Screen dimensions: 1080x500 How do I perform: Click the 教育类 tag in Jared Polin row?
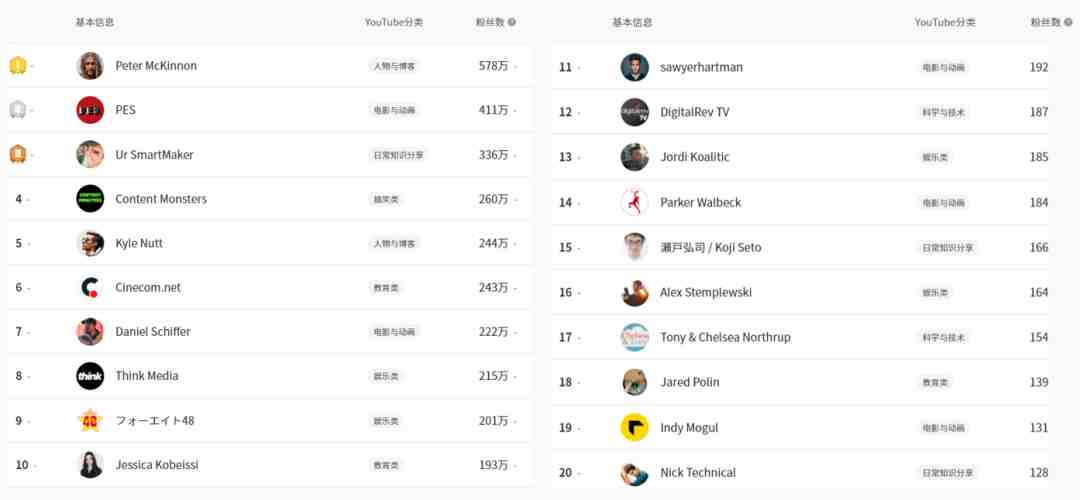pos(935,382)
